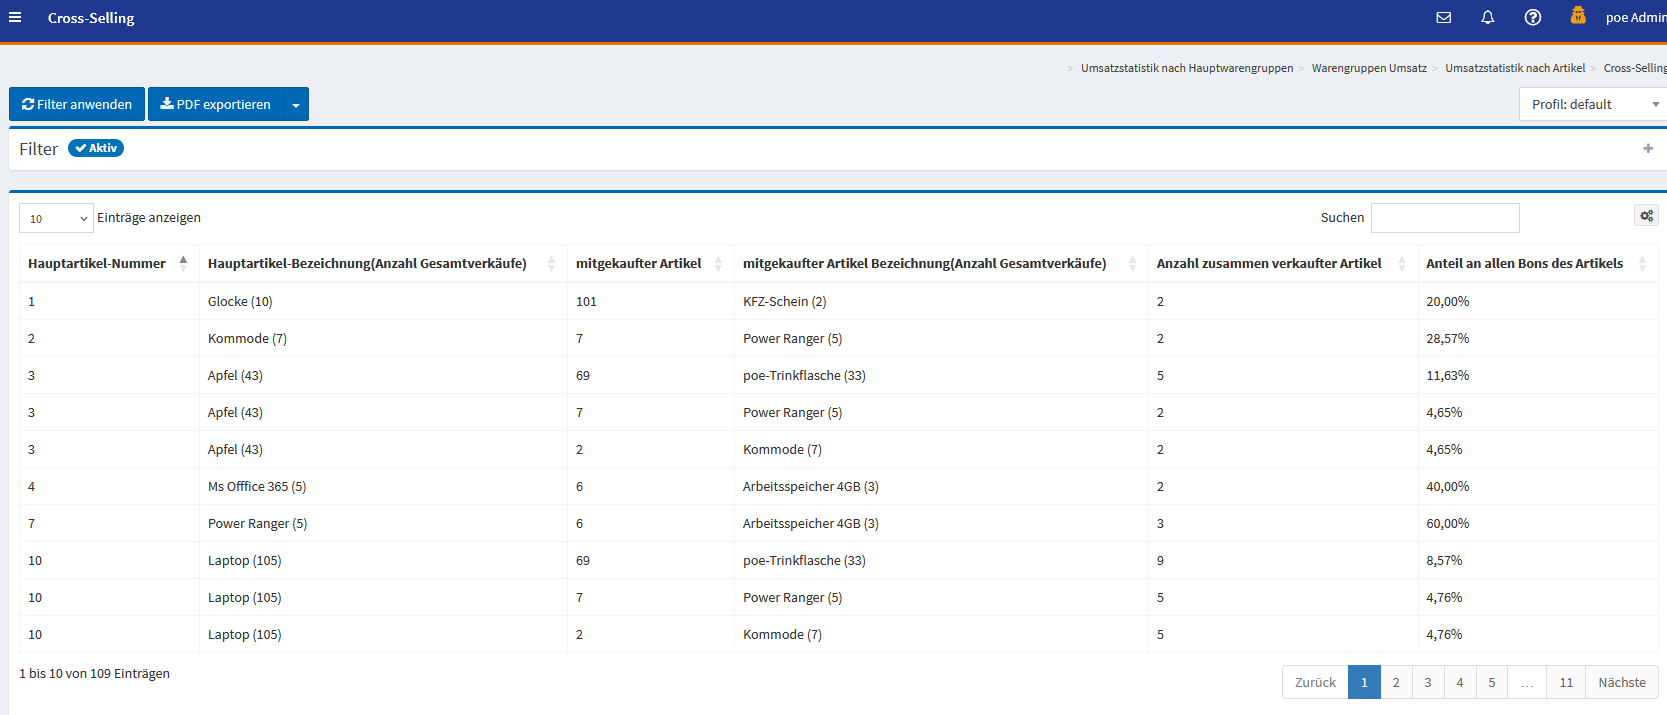Open the hamburger navigation menu
Viewport: 1667px width, 715px height.
point(15,18)
